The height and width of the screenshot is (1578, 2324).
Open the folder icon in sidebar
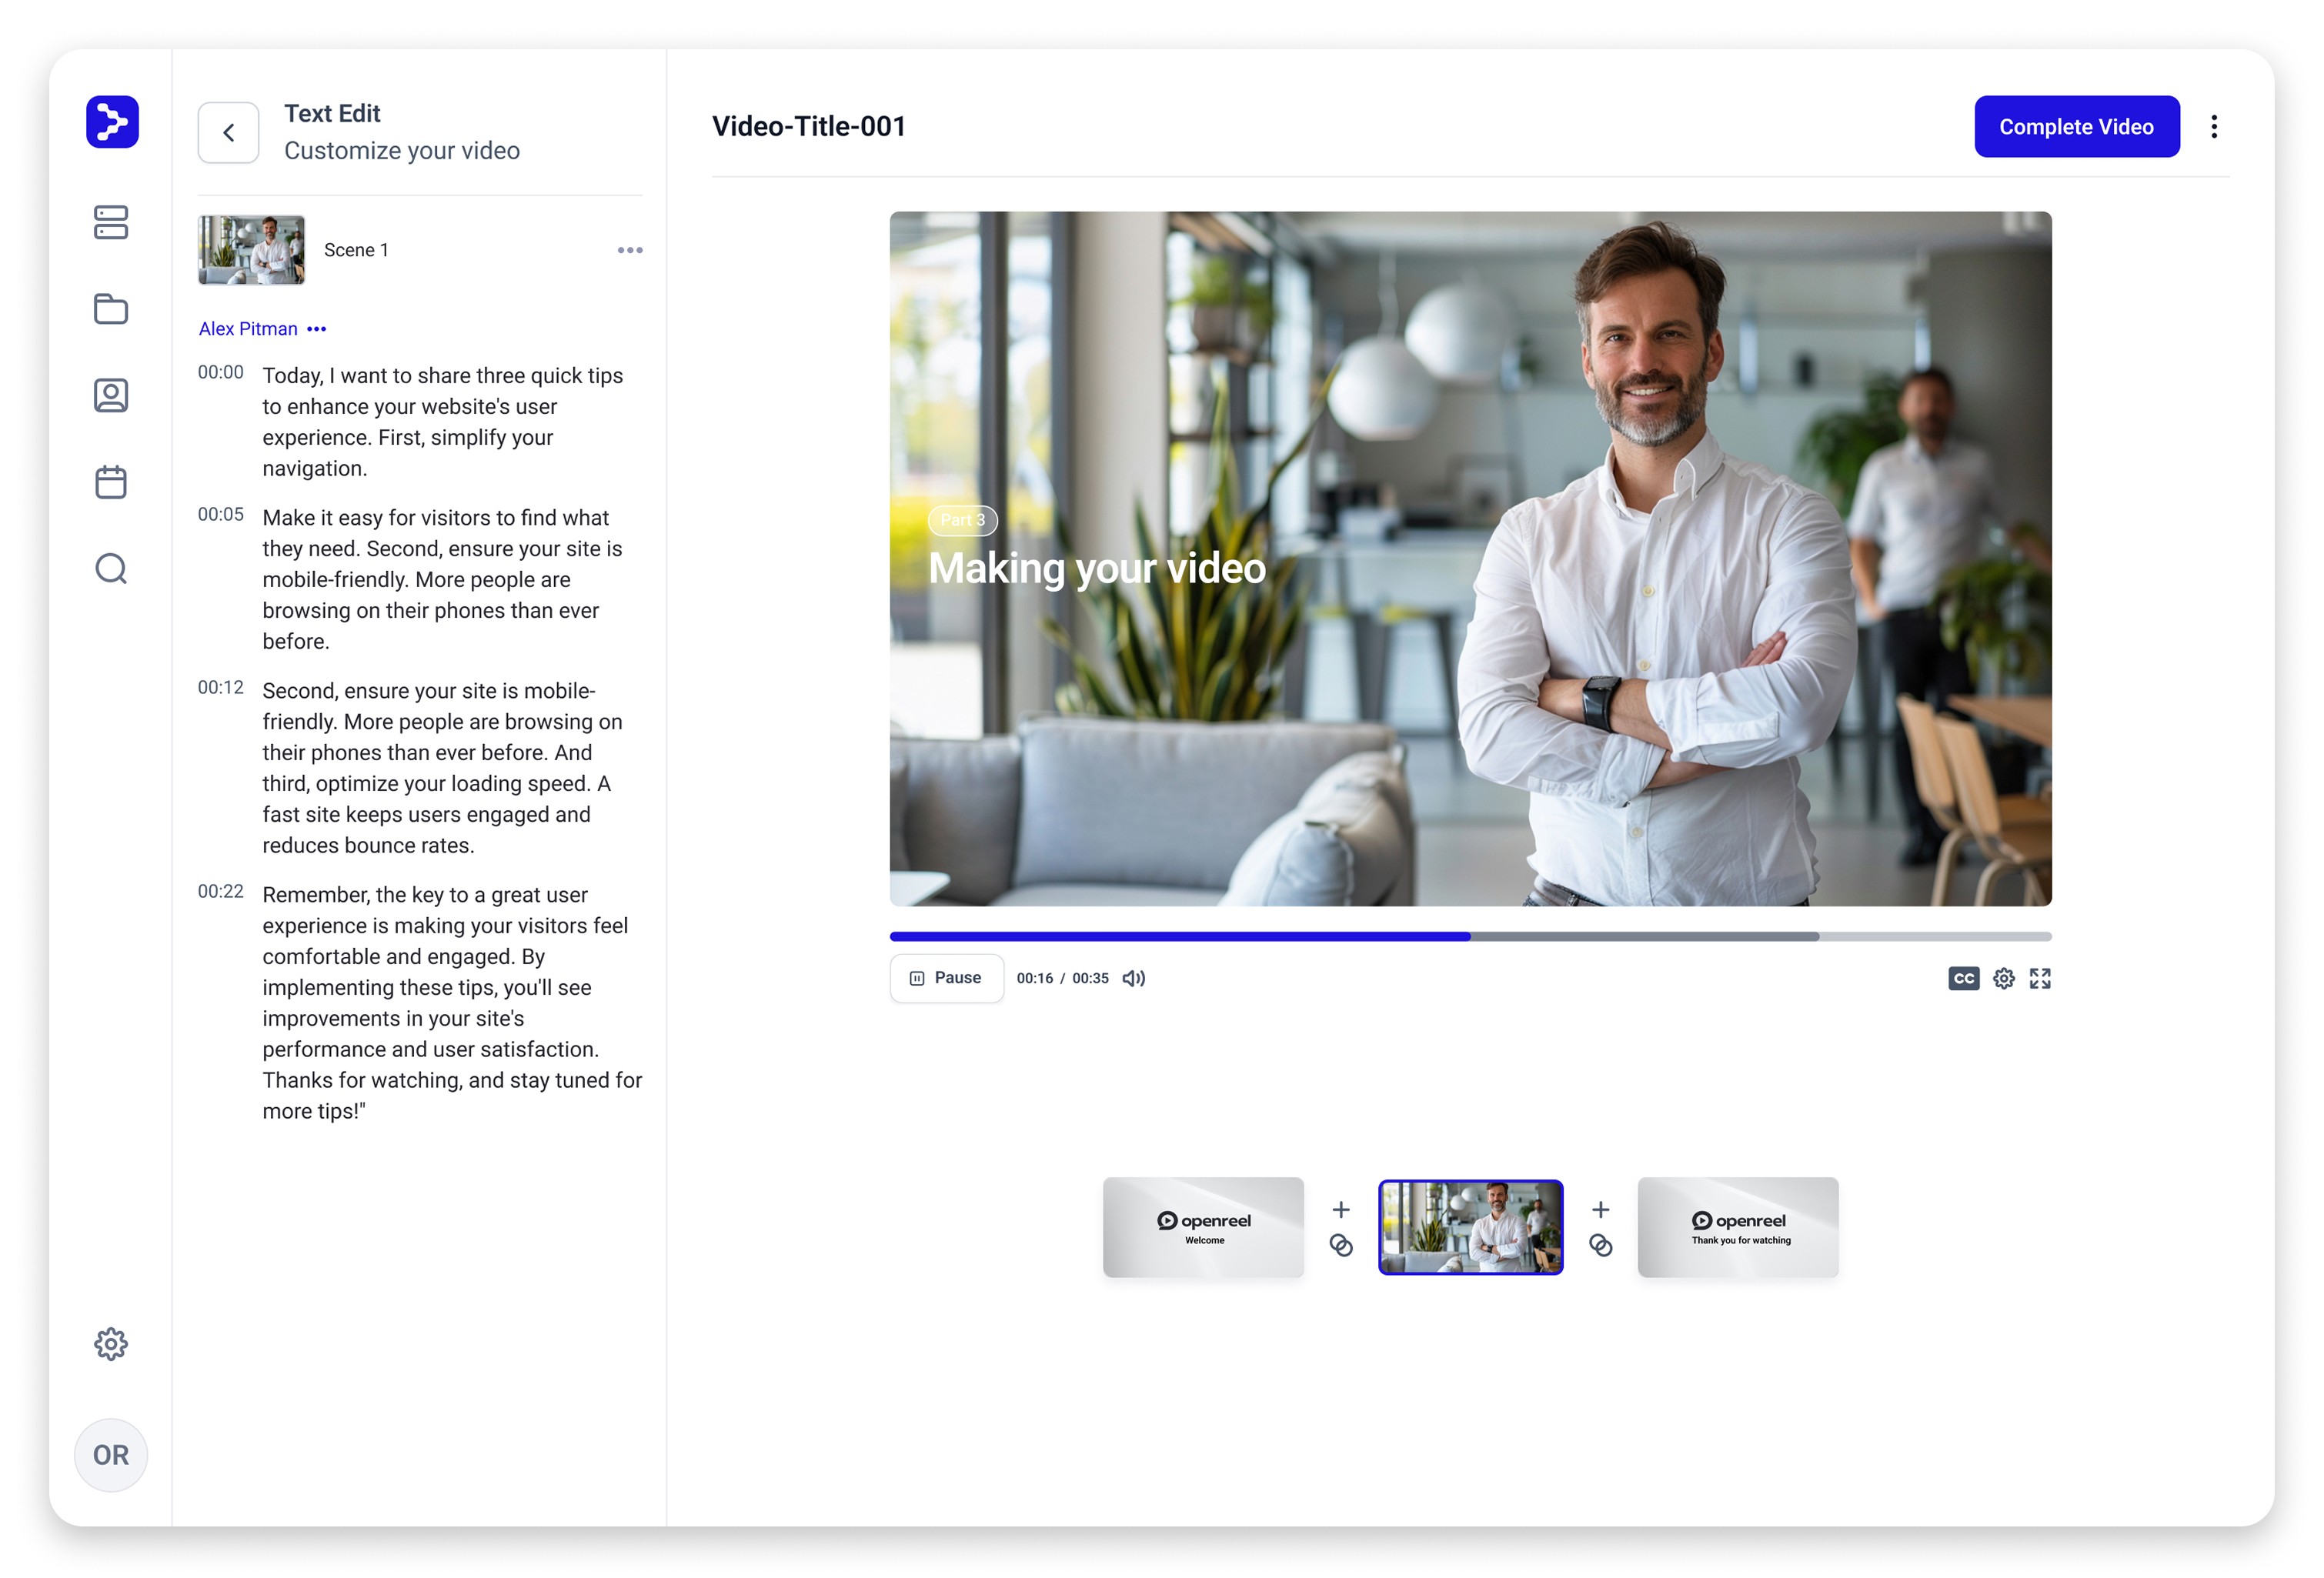tap(111, 309)
